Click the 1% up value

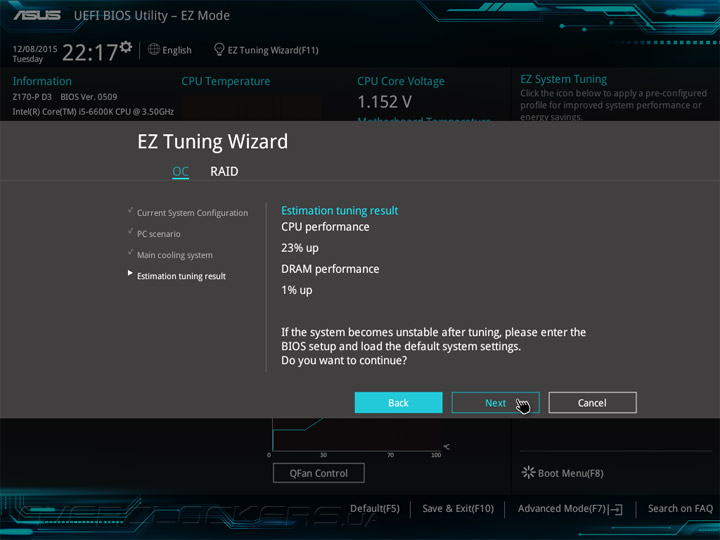tap(297, 290)
